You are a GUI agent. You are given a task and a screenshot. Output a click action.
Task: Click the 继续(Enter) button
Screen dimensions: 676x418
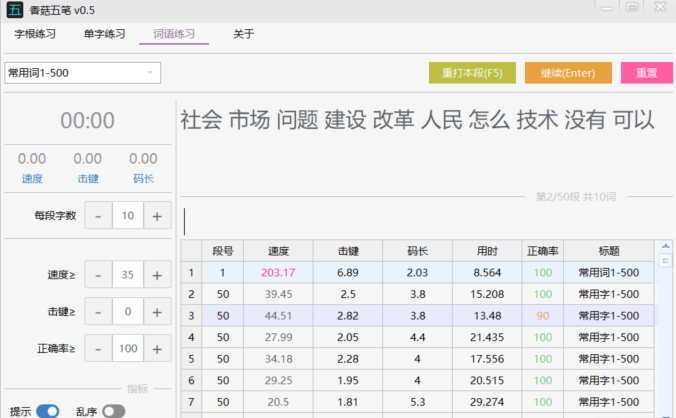[568, 73]
